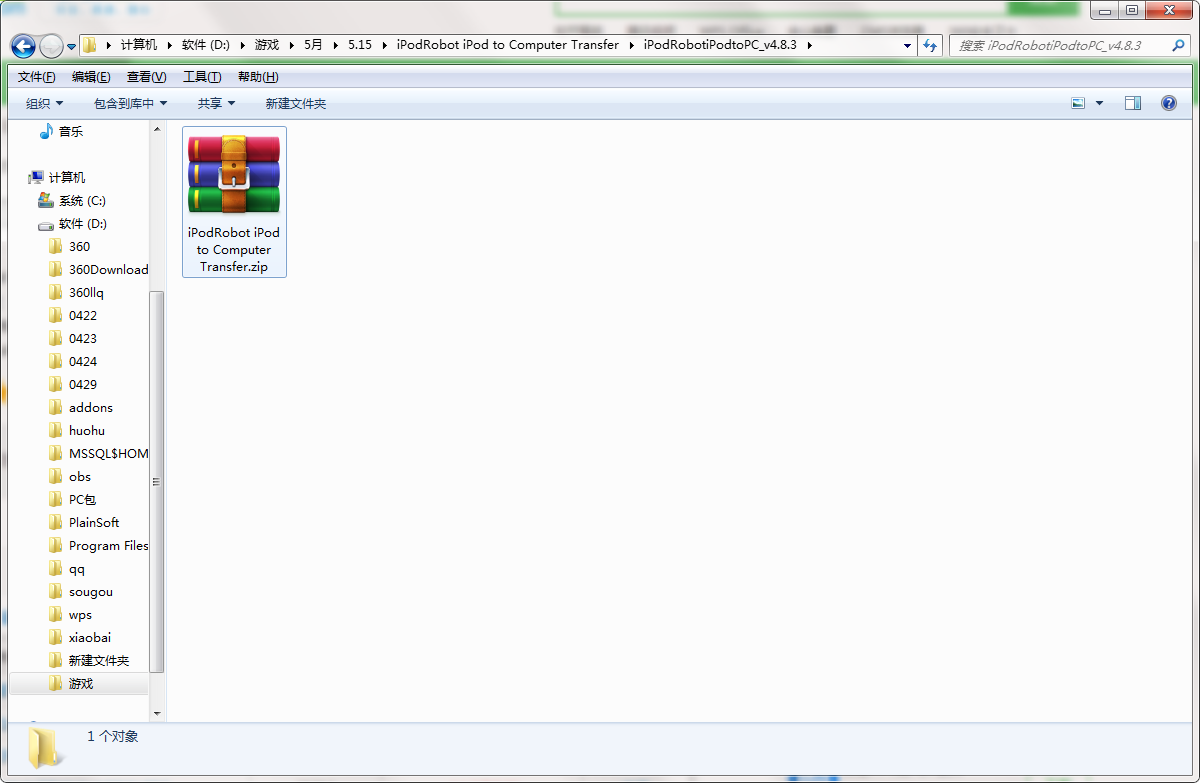Toggle the preview pane icon

[x=1133, y=103]
